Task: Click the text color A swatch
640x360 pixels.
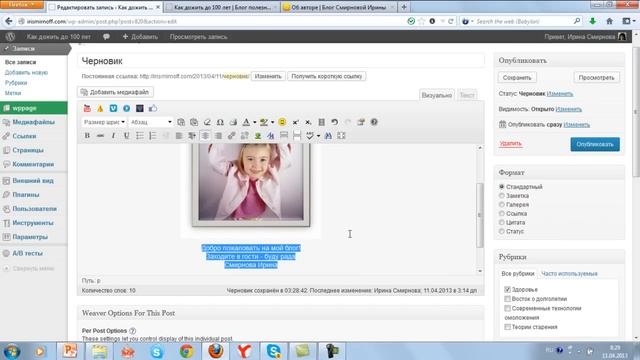Action: pos(246,122)
